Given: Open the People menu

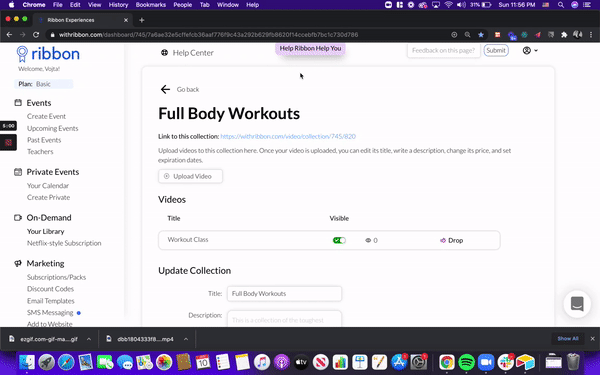Looking at the screenshot, I should [x=183, y=5].
